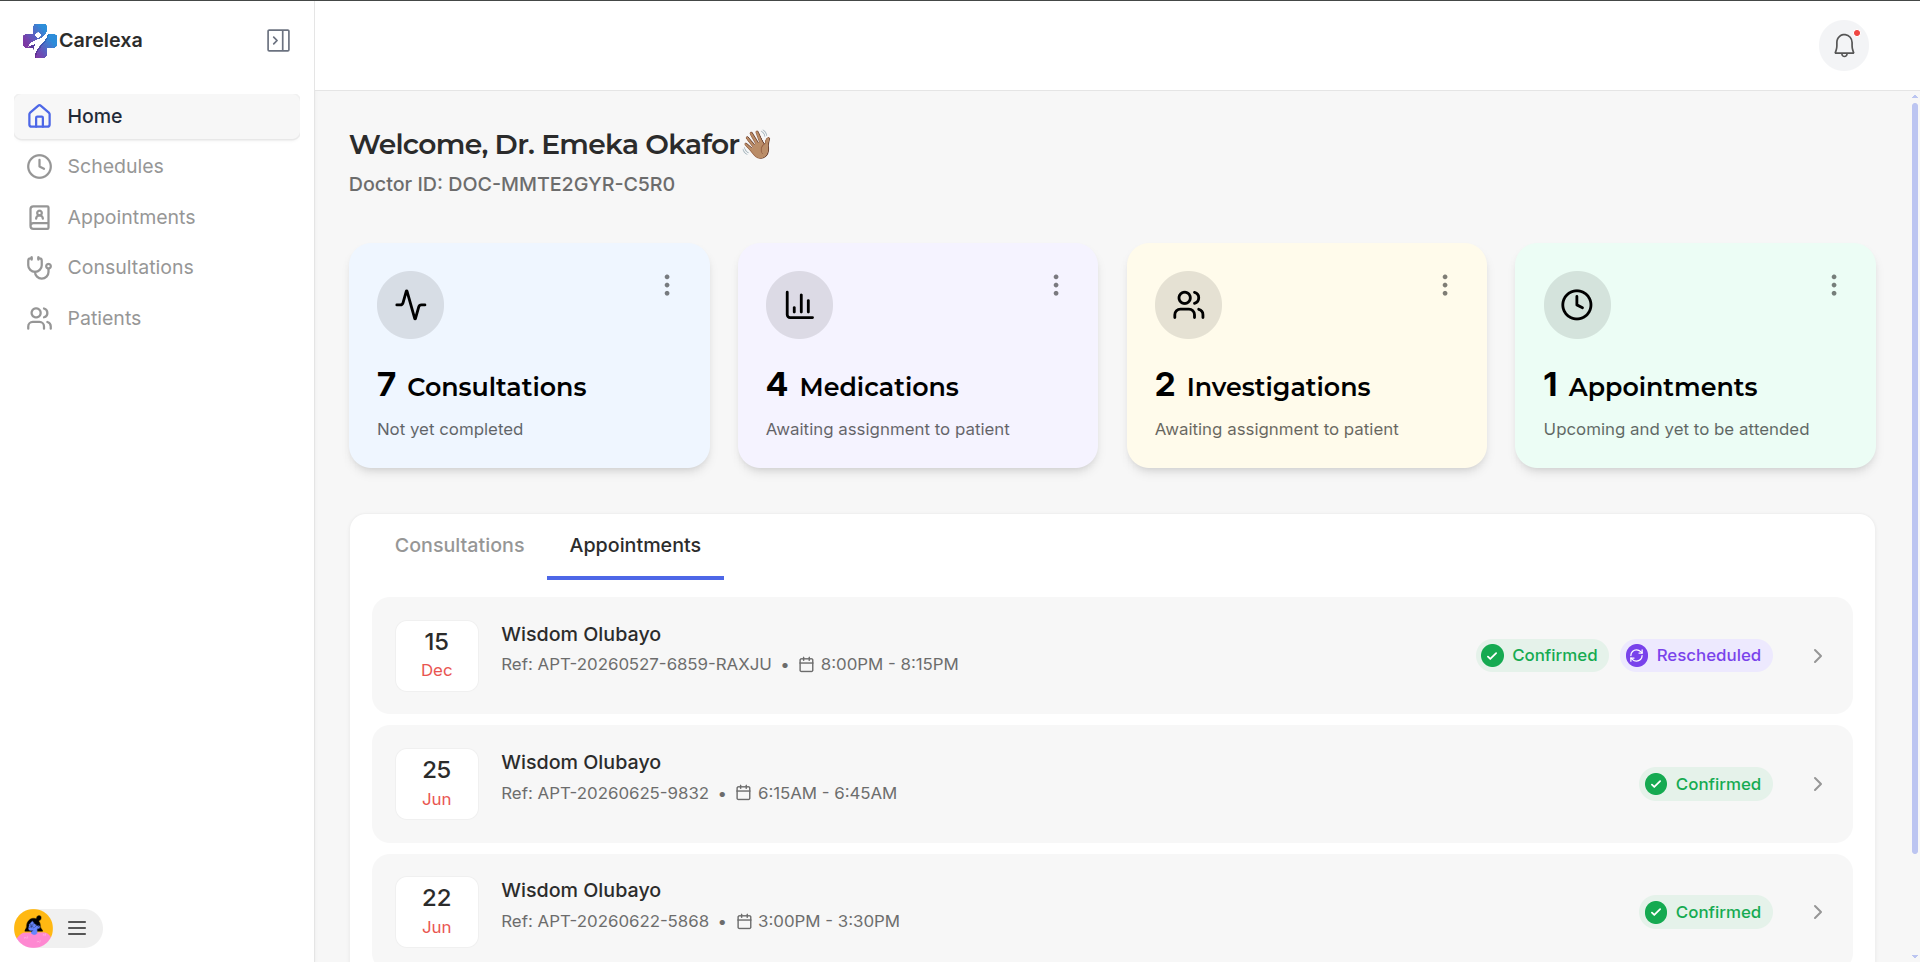Click Ref: APT-20260625-9832 text

[x=605, y=793]
